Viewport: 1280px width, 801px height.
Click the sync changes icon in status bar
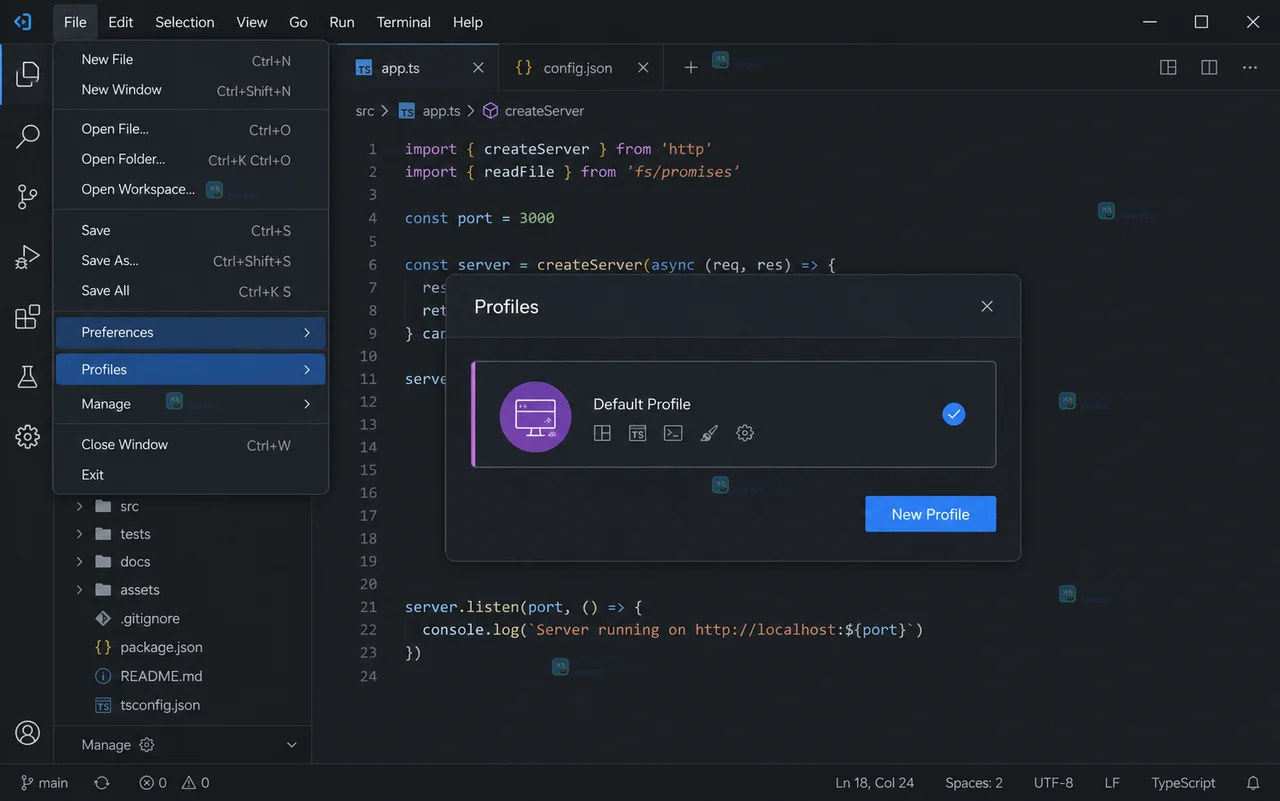pyautogui.click(x=102, y=783)
